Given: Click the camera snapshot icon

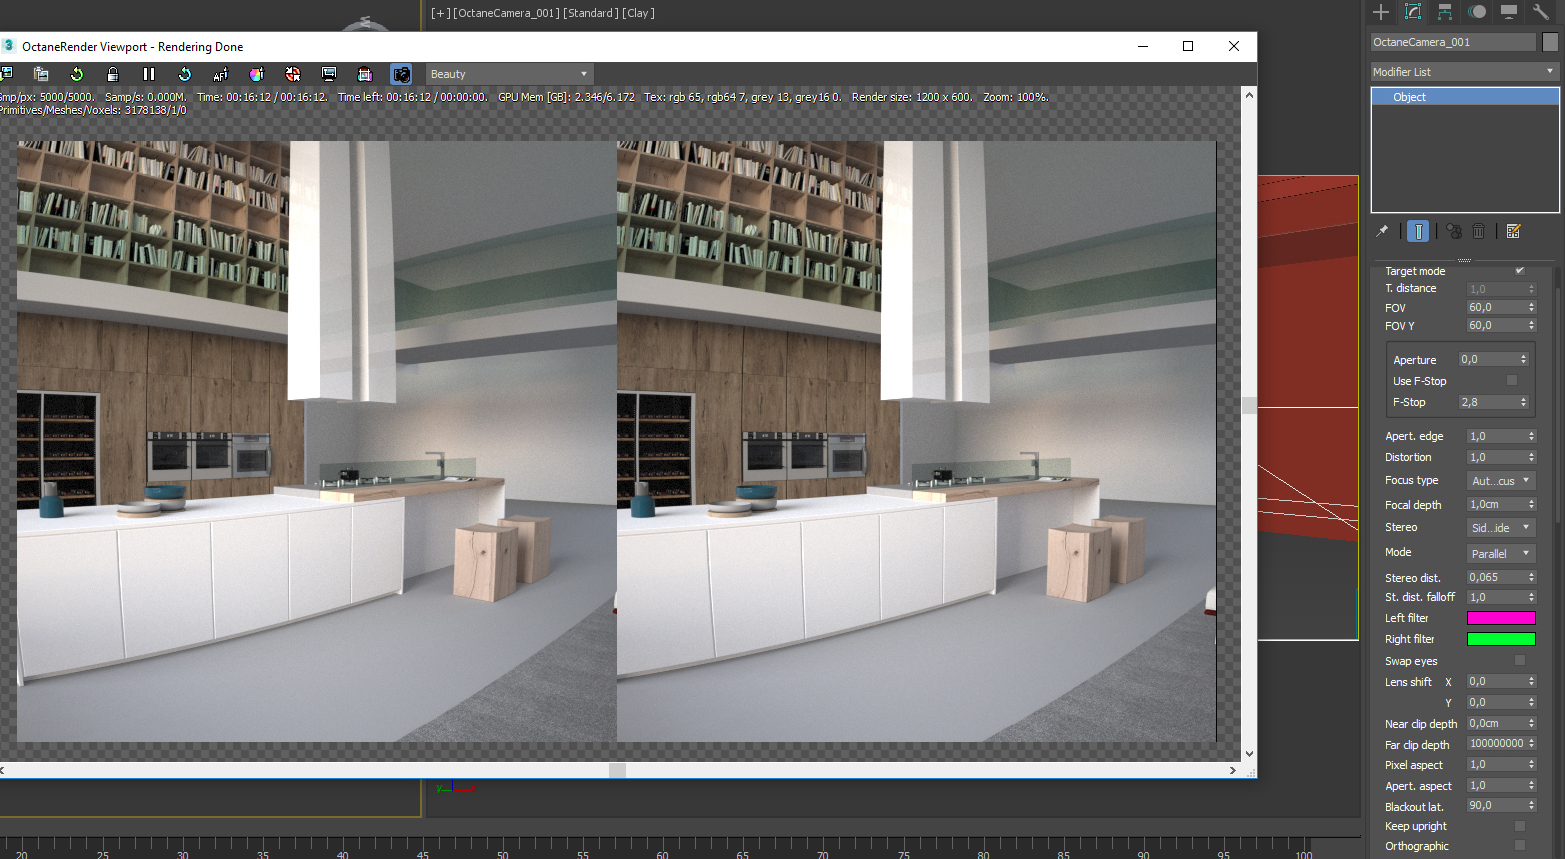Looking at the screenshot, I should (x=401, y=74).
